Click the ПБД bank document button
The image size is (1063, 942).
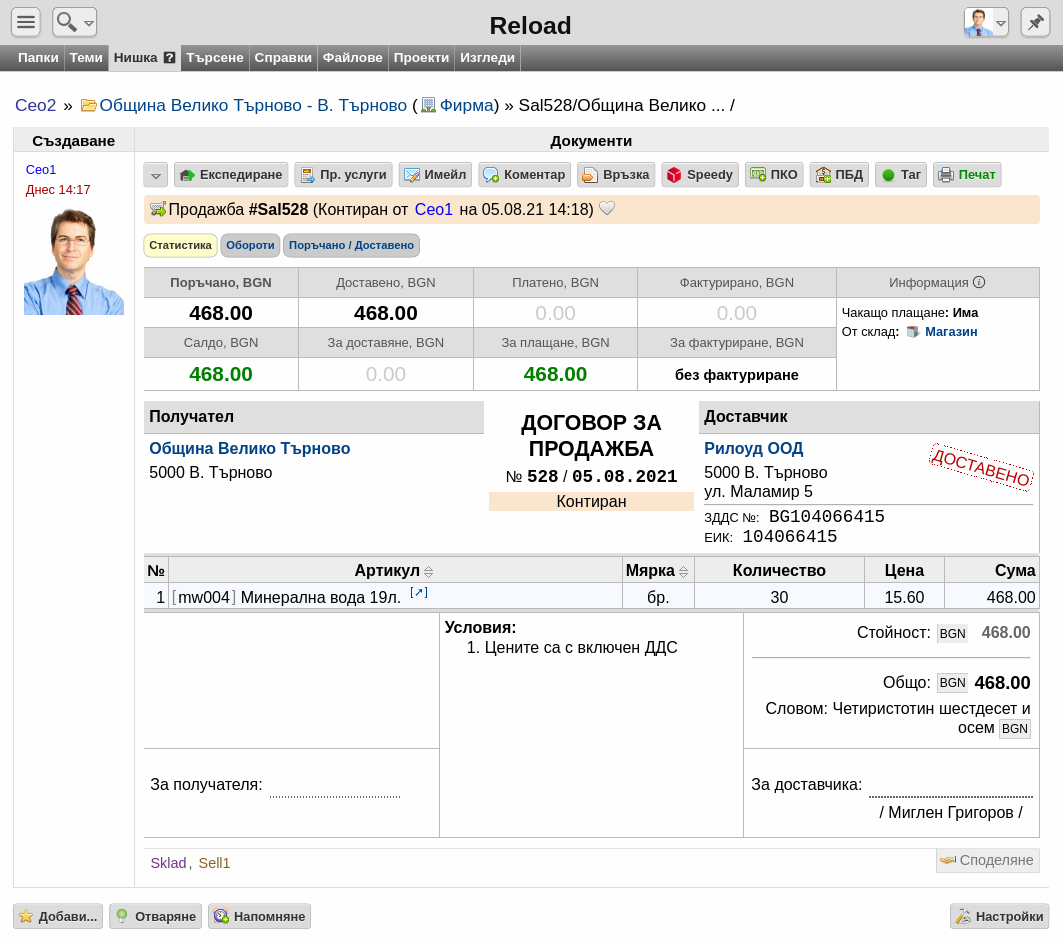(x=839, y=175)
